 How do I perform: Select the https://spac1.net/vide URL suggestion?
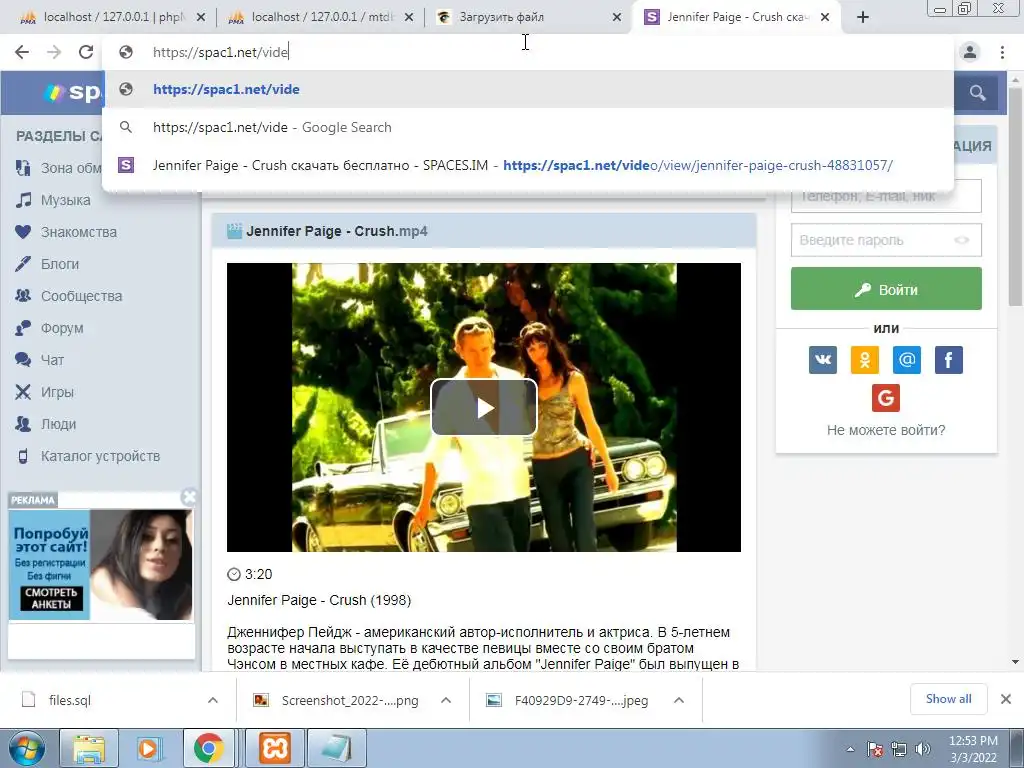coord(528,89)
